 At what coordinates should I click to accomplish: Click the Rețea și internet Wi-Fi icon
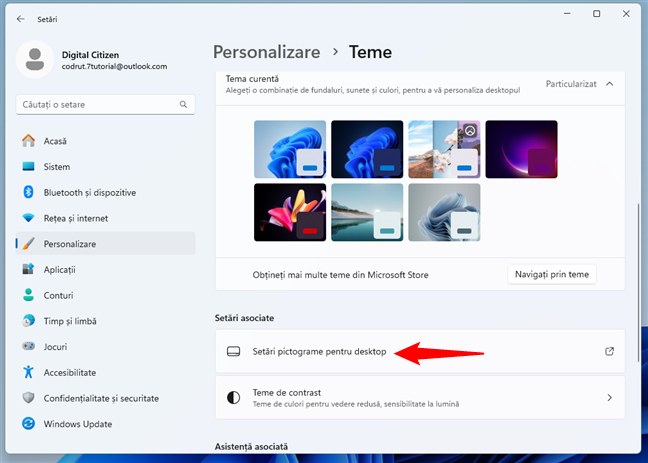(x=28, y=218)
